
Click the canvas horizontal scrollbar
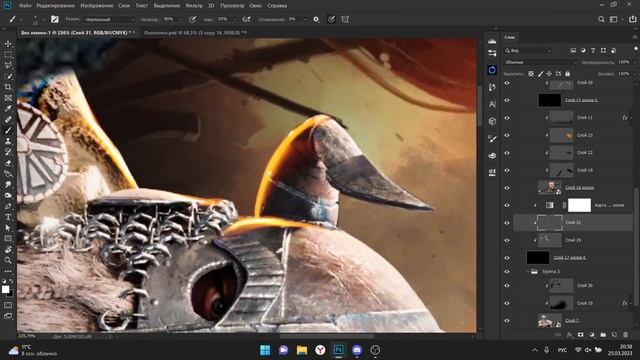(327, 336)
